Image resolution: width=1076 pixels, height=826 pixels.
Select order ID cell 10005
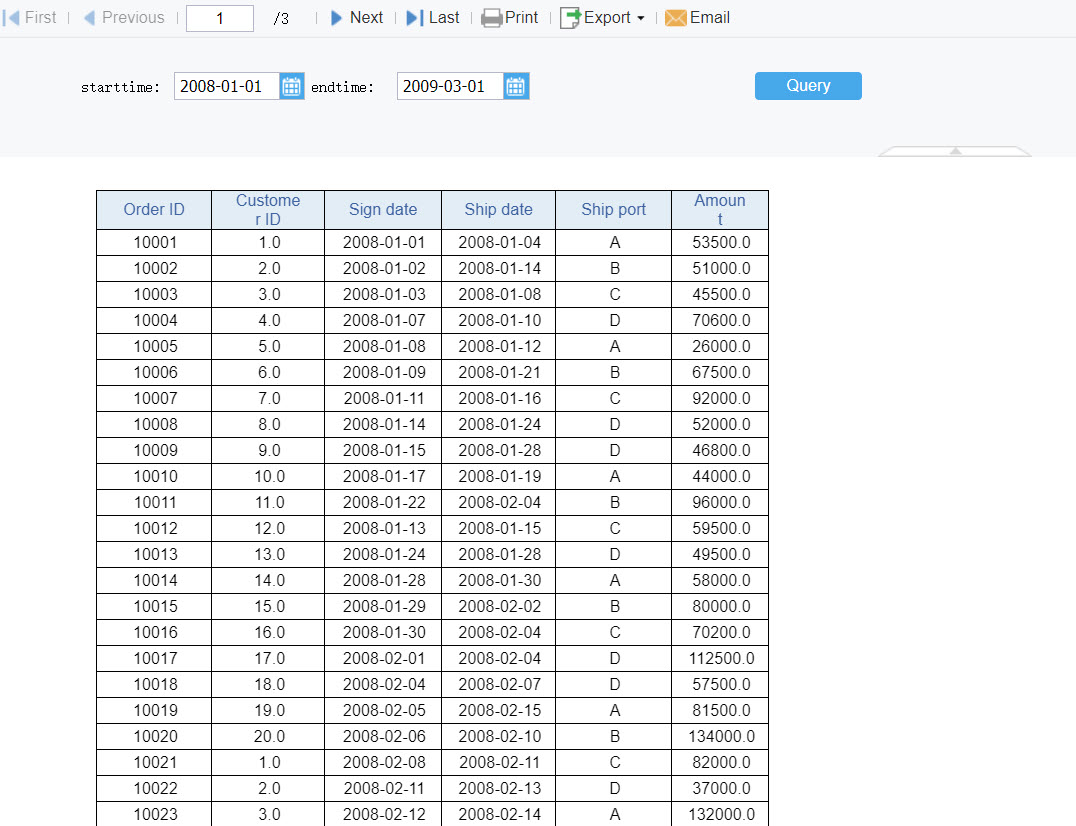[155, 346]
